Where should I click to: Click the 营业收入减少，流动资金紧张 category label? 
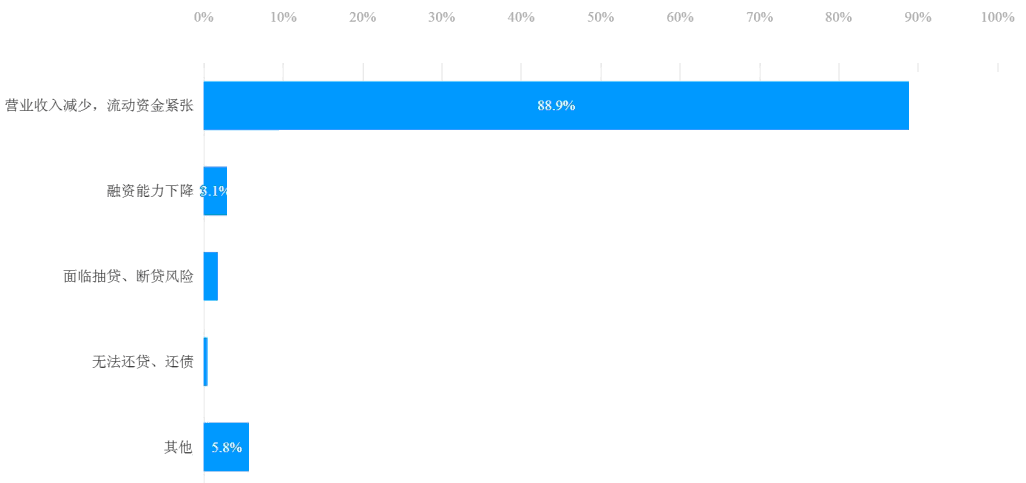click(99, 105)
